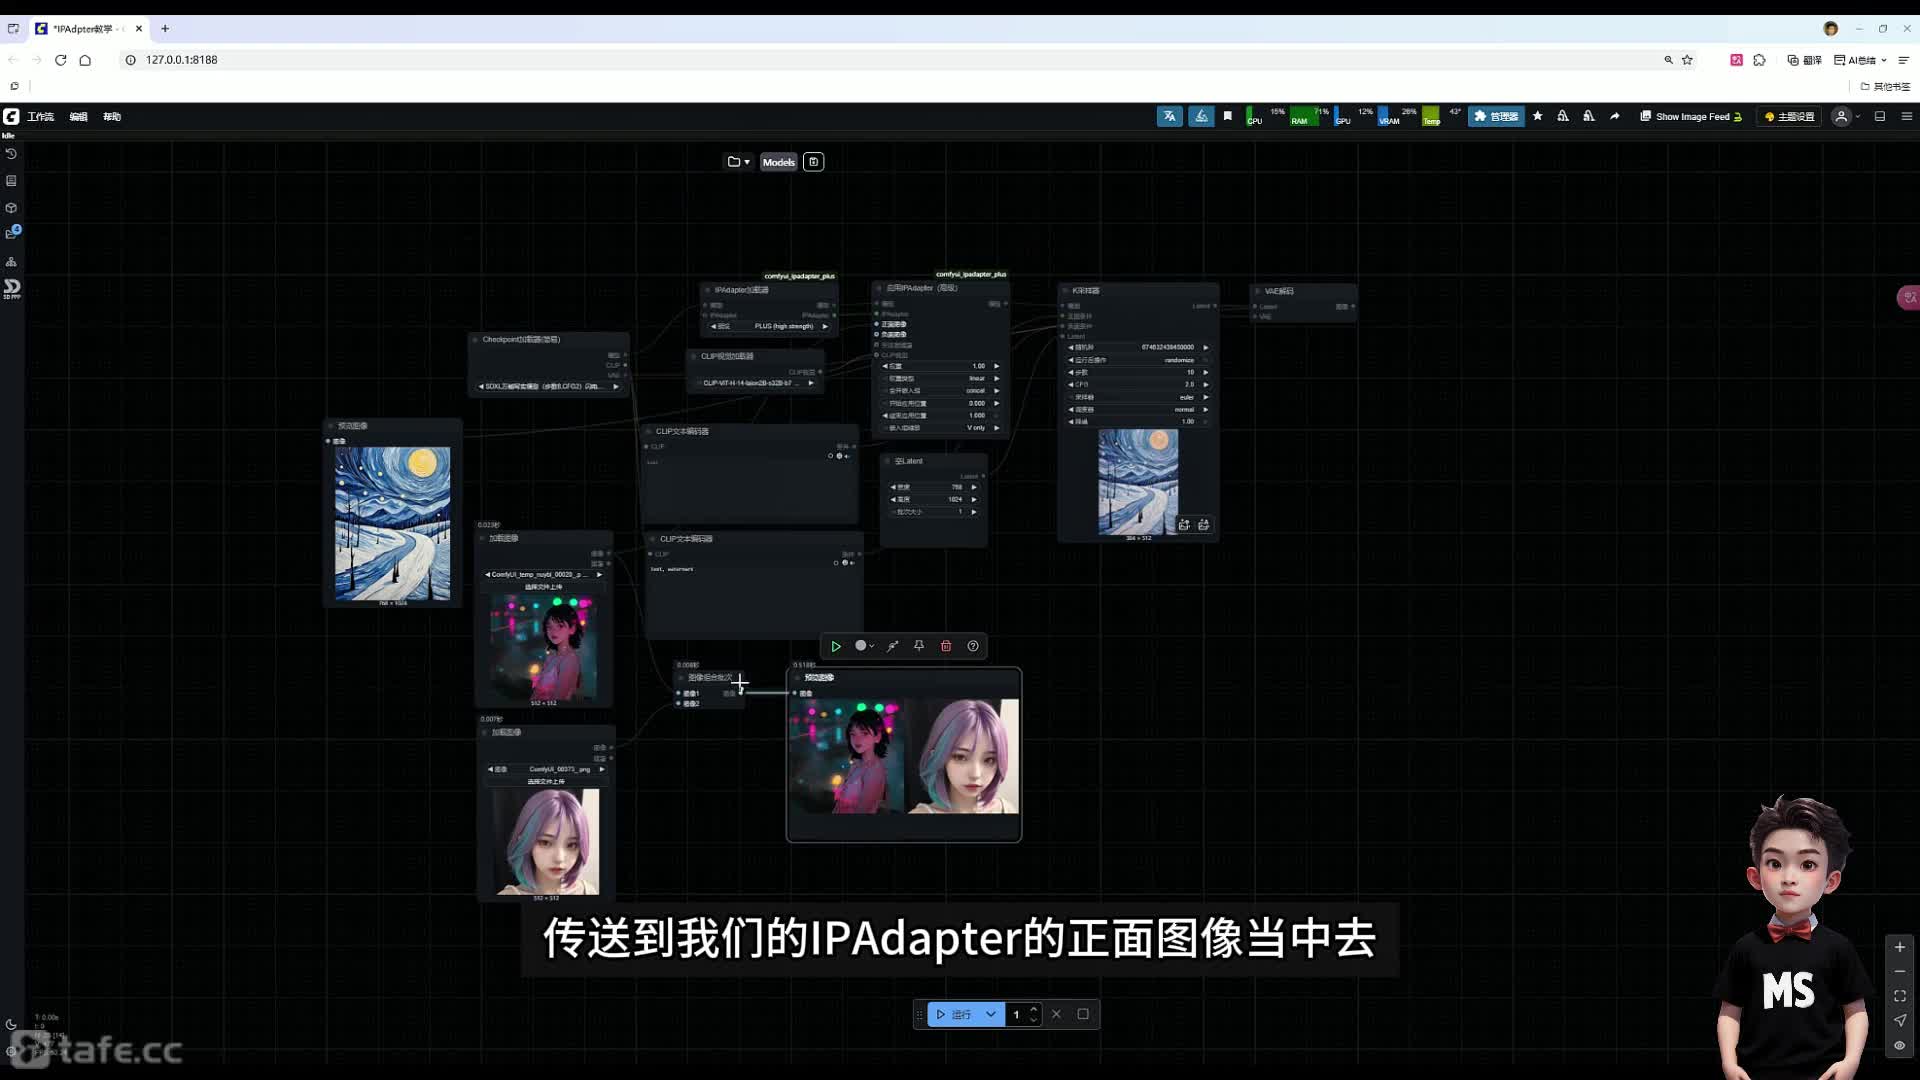Open the node tree hierarchy sidebar icon
This screenshot has height=1080, width=1920.
click(11, 262)
